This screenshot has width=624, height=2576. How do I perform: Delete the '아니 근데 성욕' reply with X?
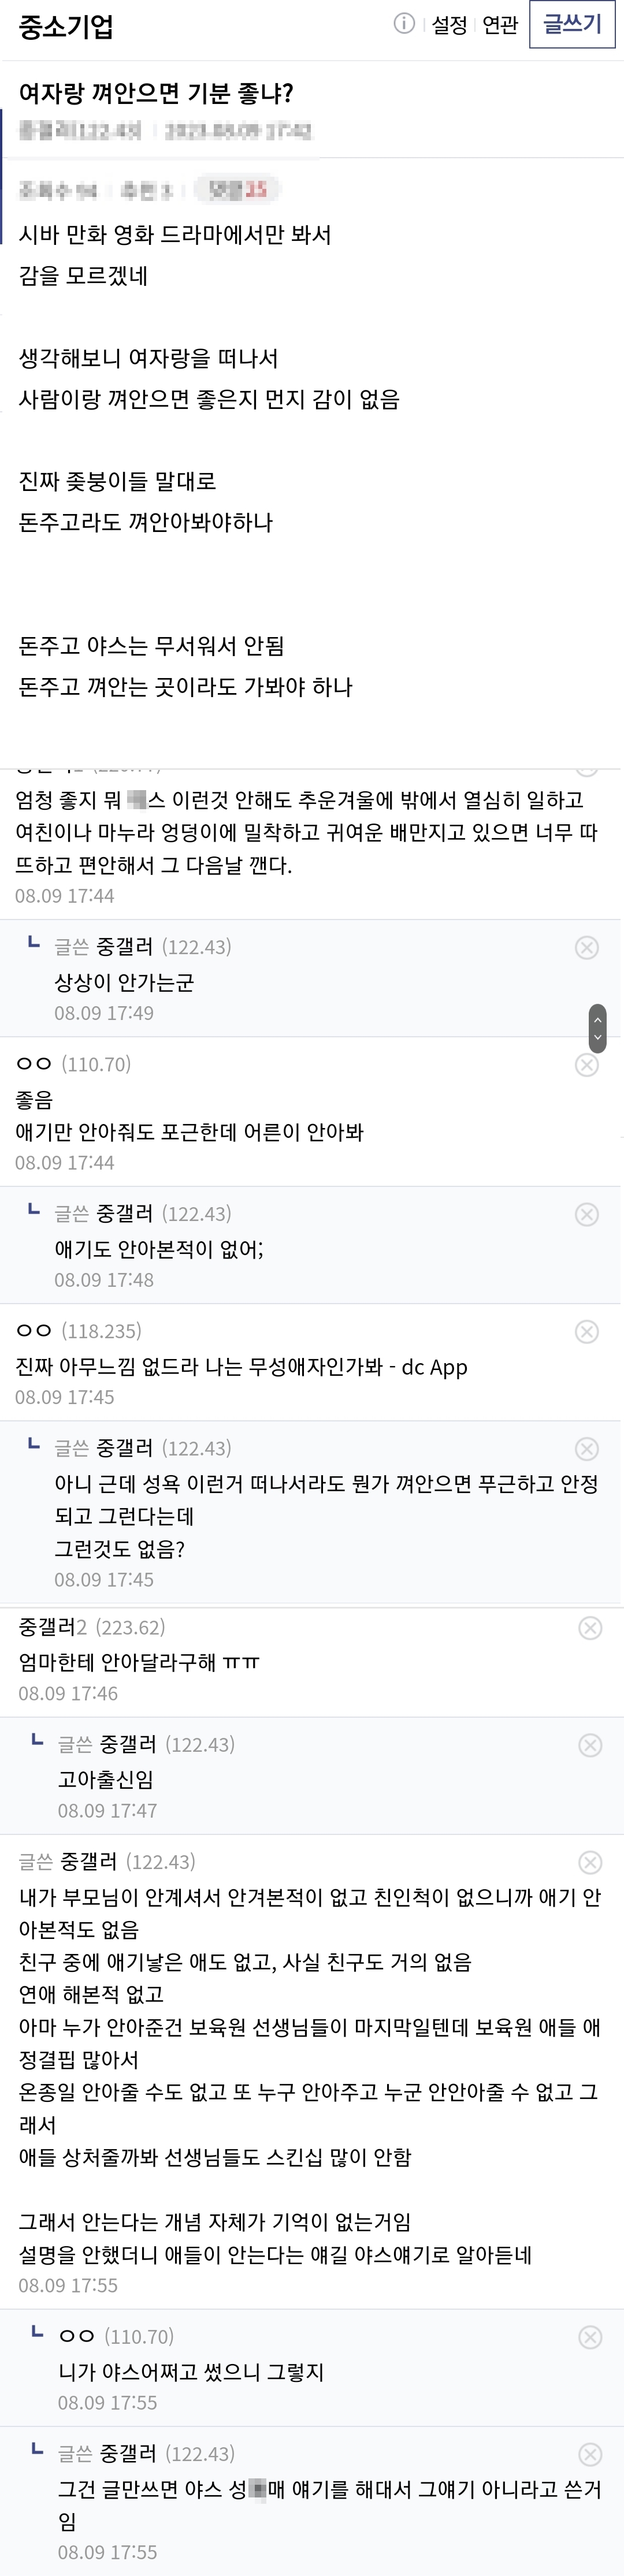click(587, 1448)
